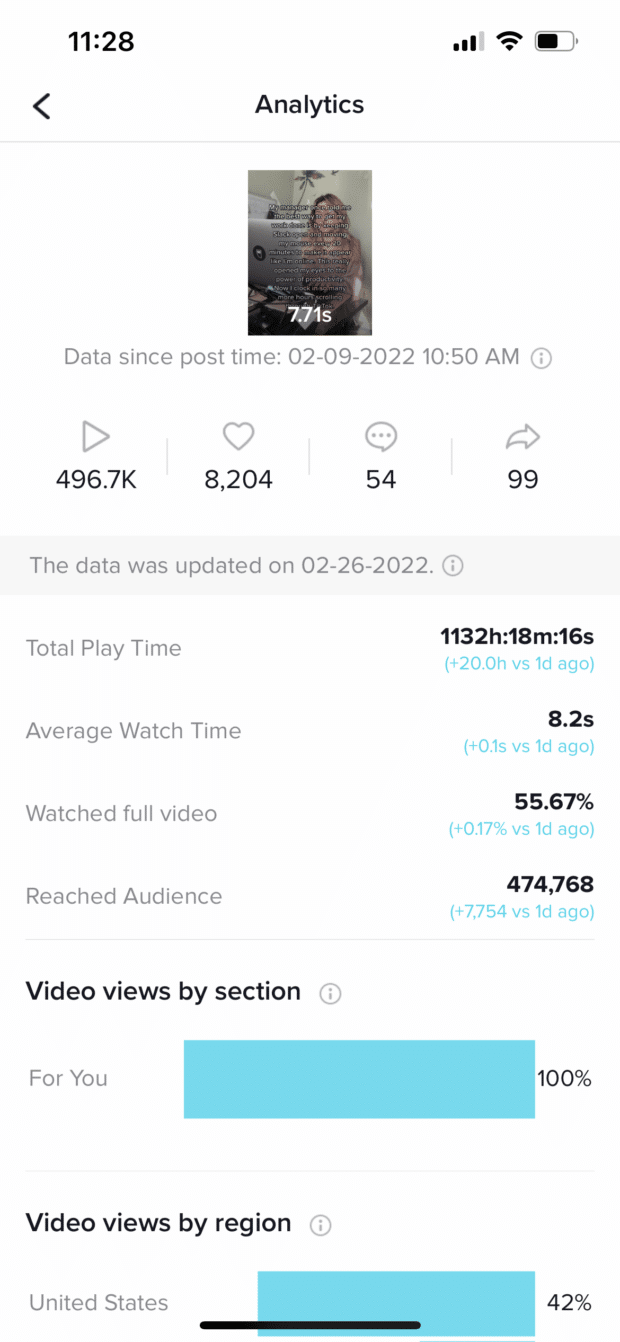Image resolution: width=620 pixels, height=1342 pixels.
Task: Tap the heart likes icon
Action: coord(238,436)
